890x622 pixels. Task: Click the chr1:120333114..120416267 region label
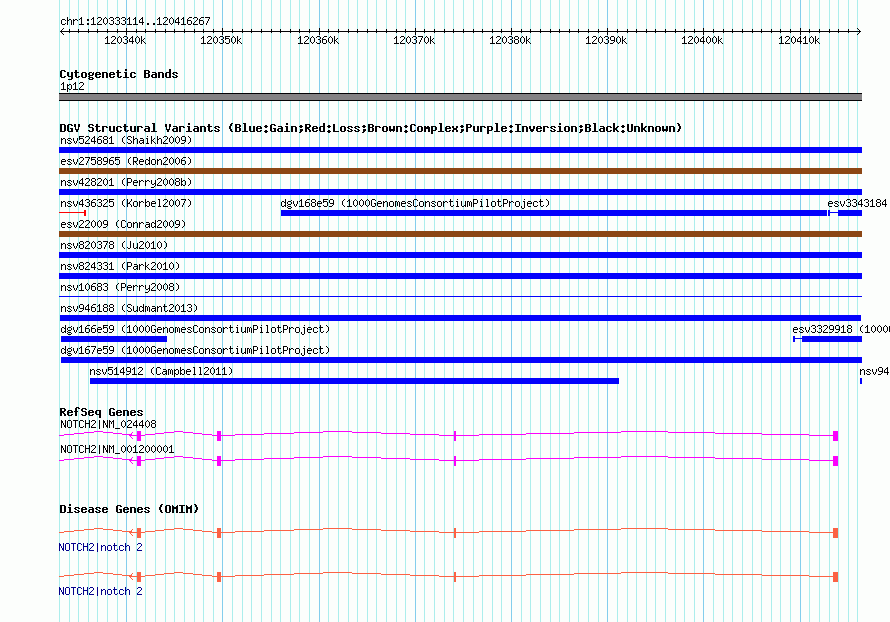135,21
